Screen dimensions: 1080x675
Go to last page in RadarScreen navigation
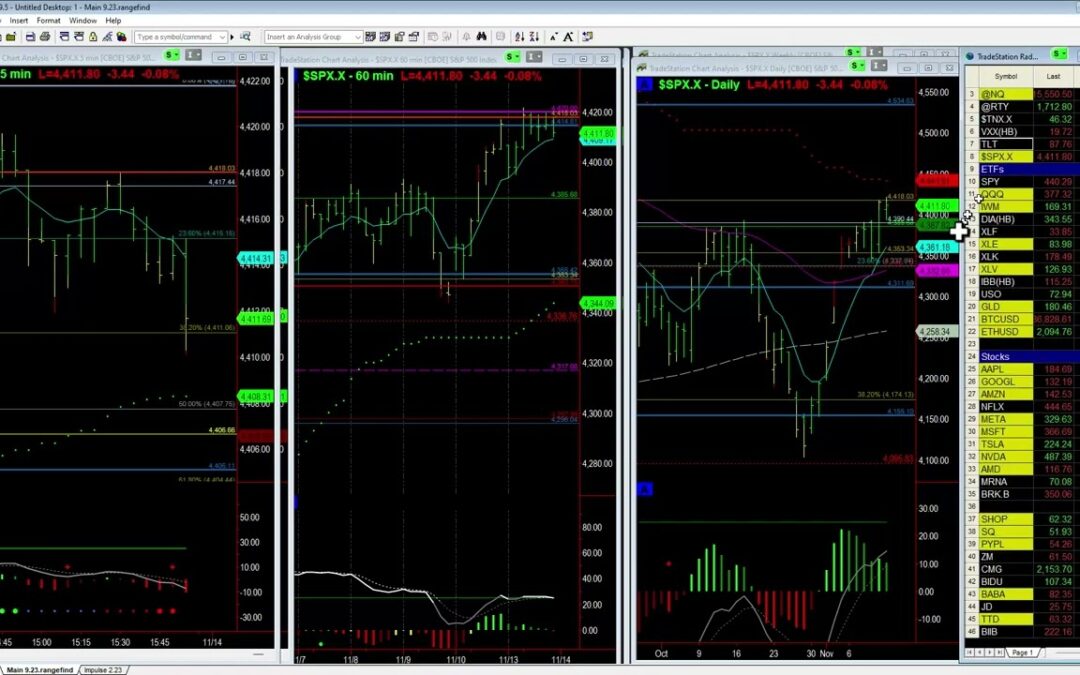(x=999, y=652)
